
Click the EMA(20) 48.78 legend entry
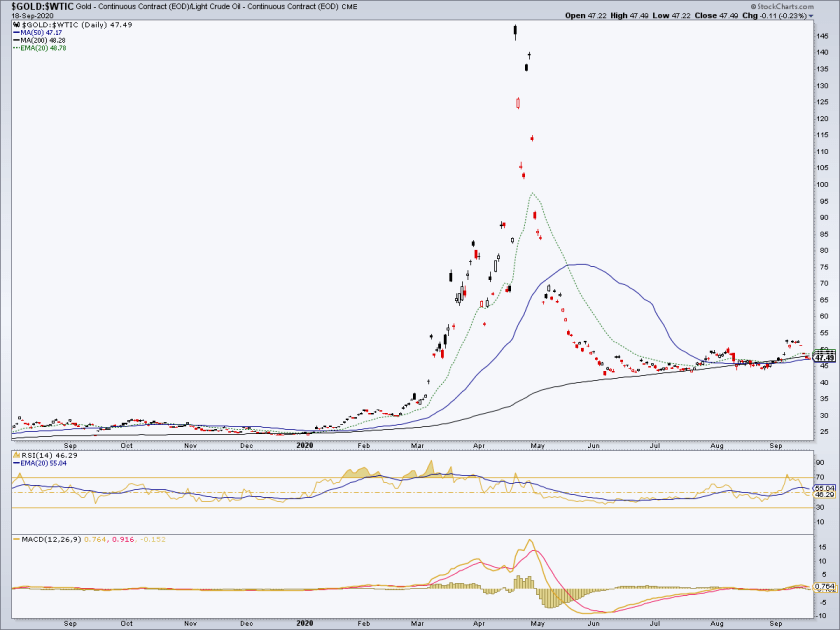point(39,48)
